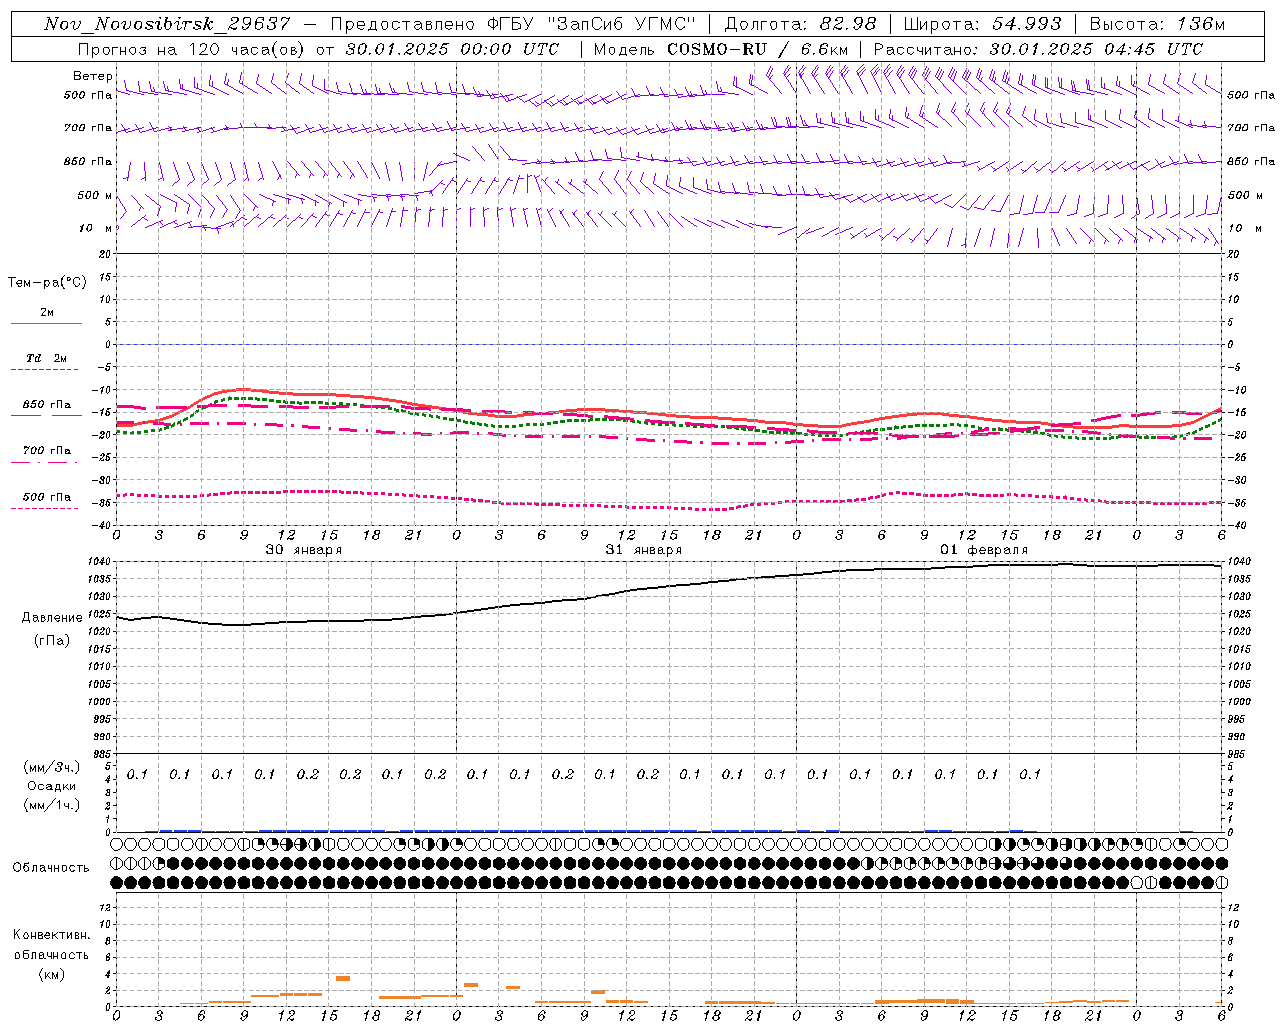This screenshot has width=1280, height=1024.
Task: Click the station title Nov_Novosibirsk_29637
Action: tap(167, 24)
